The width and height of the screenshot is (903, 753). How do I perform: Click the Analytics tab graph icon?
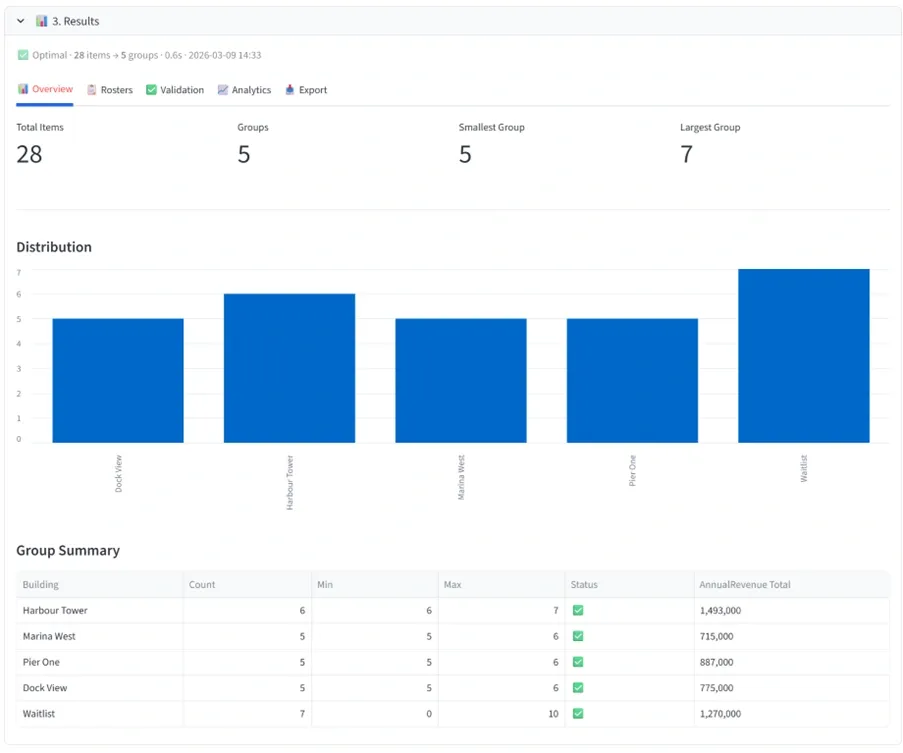tap(223, 90)
